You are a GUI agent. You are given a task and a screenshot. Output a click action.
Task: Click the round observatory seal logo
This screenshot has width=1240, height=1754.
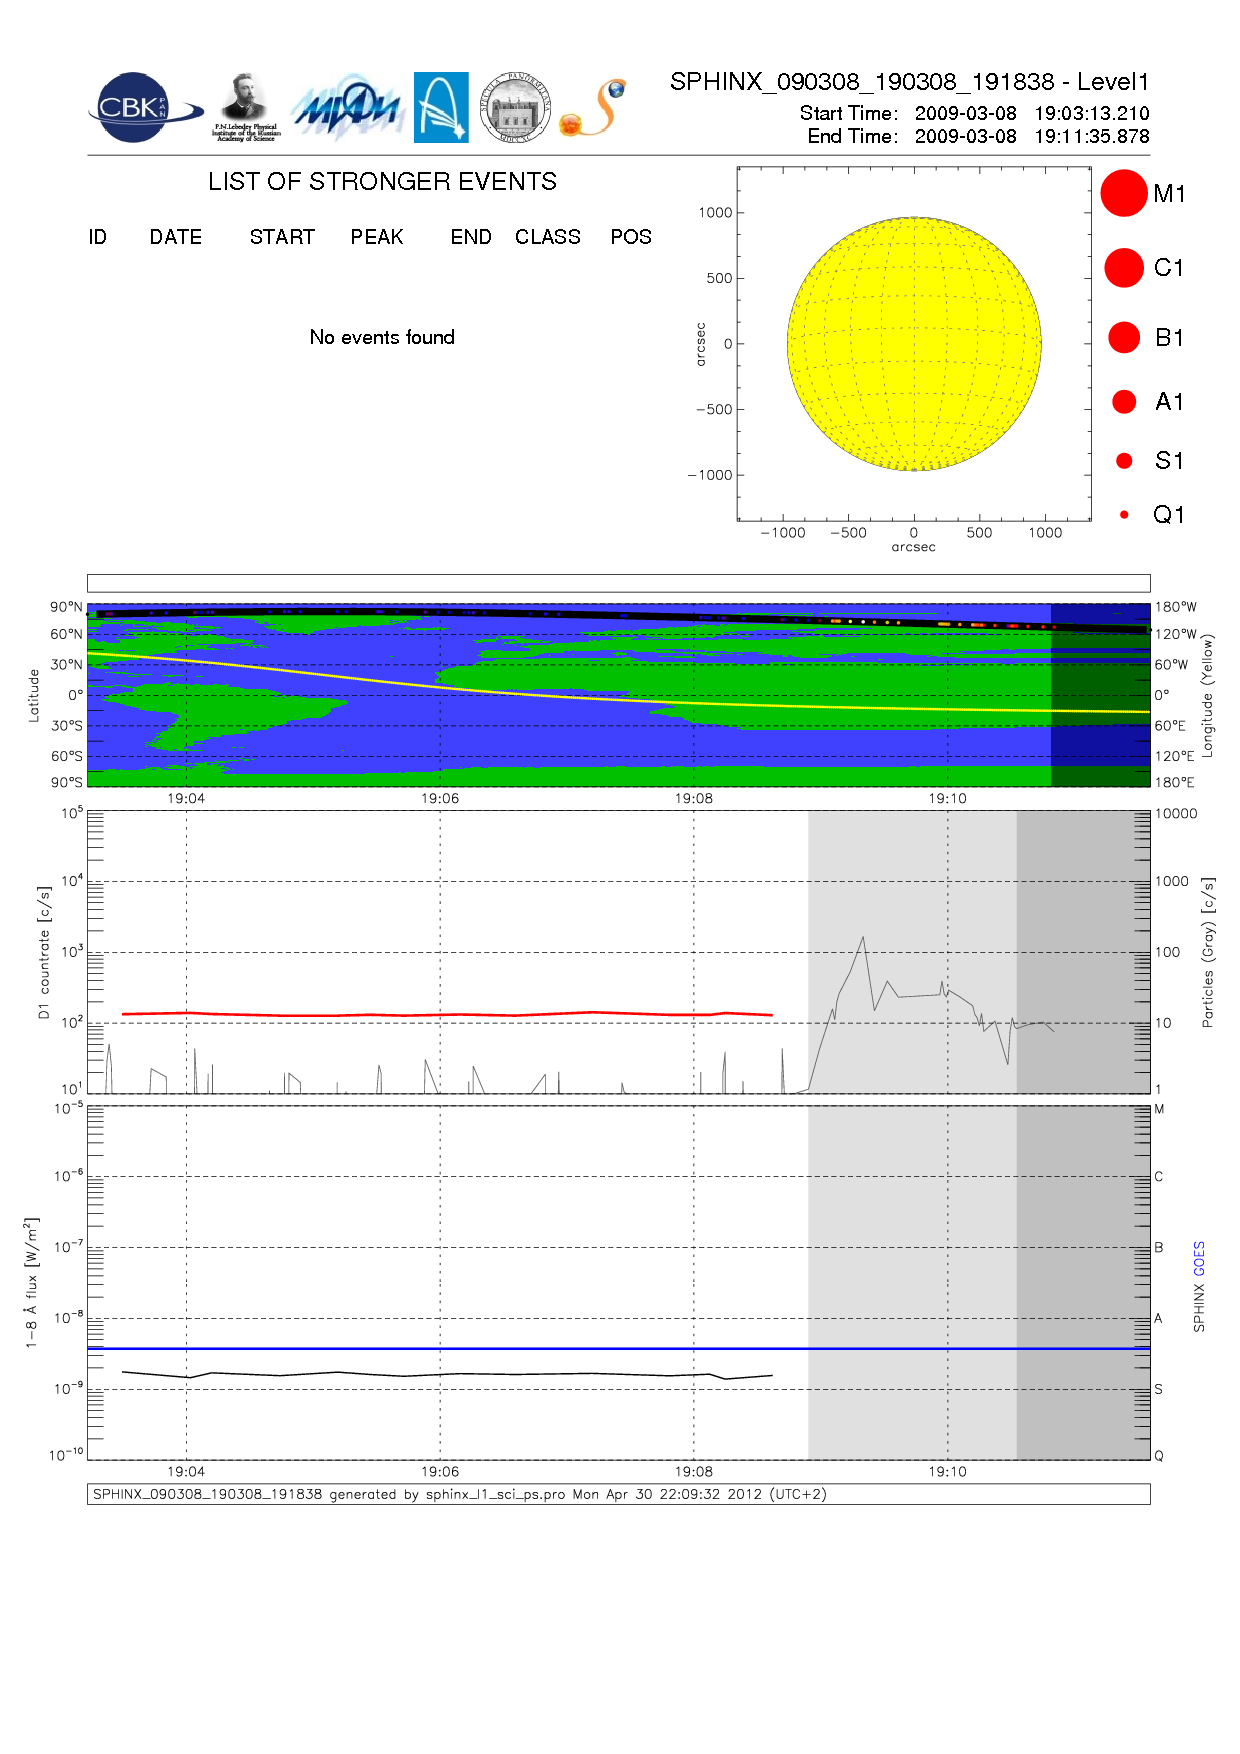(x=515, y=107)
